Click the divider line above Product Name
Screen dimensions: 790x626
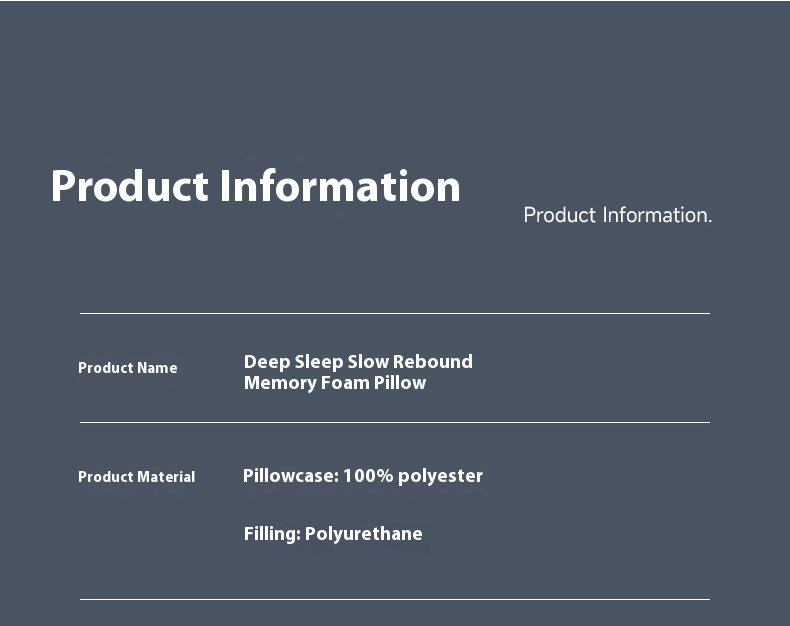tap(395, 314)
